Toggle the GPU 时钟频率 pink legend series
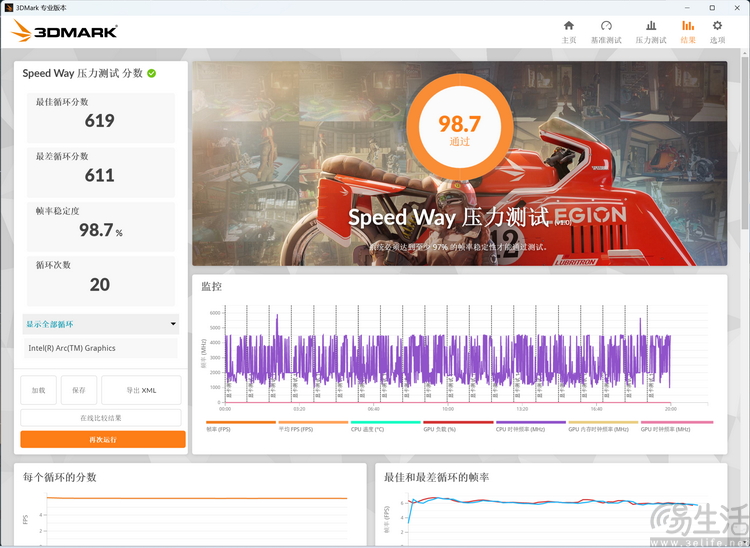 tap(676, 426)
